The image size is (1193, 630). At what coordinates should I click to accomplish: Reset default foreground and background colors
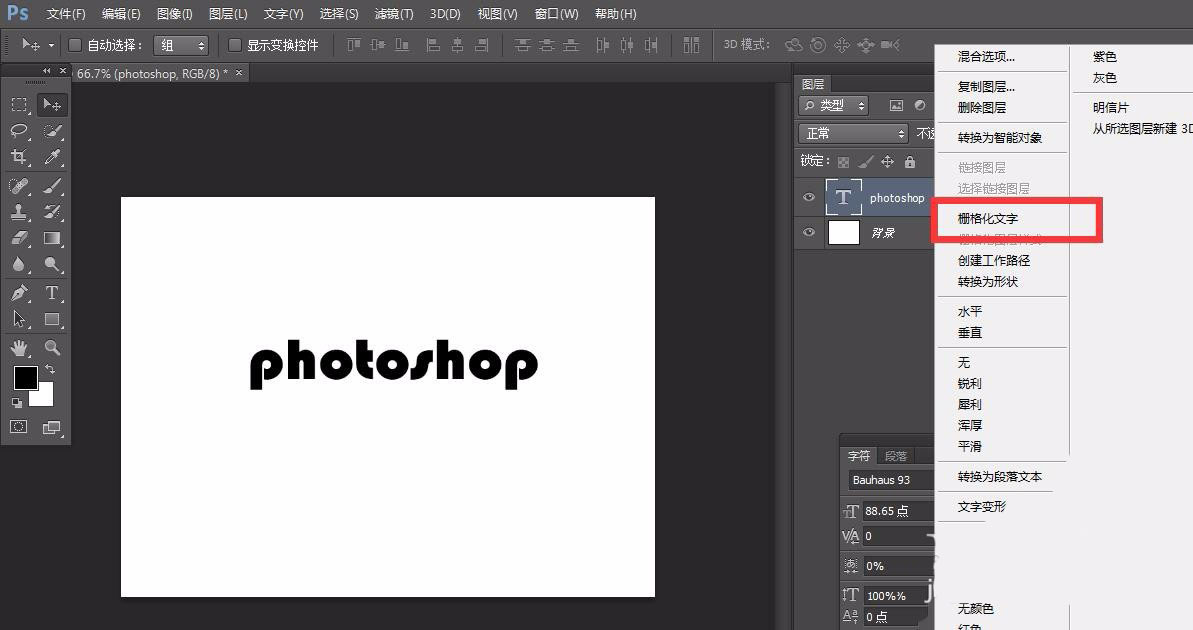pos(17,402)
